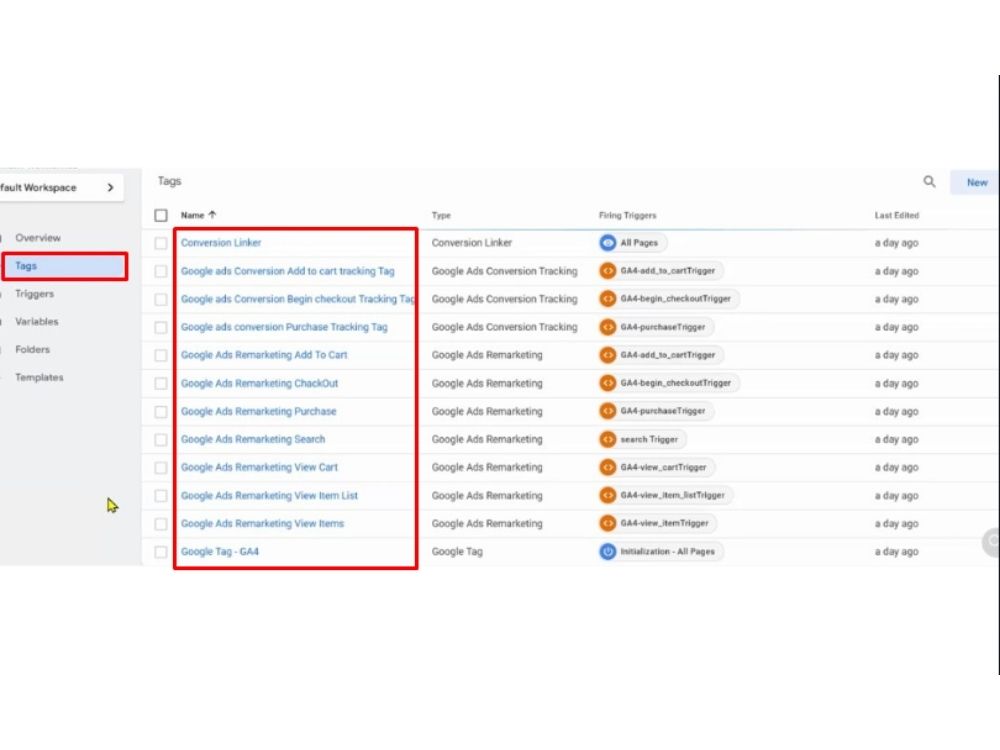Viewport: 1000px width, 750px height.
Task: Click the Initialization - All Pages power icon
Action: (x=608, y=552)
